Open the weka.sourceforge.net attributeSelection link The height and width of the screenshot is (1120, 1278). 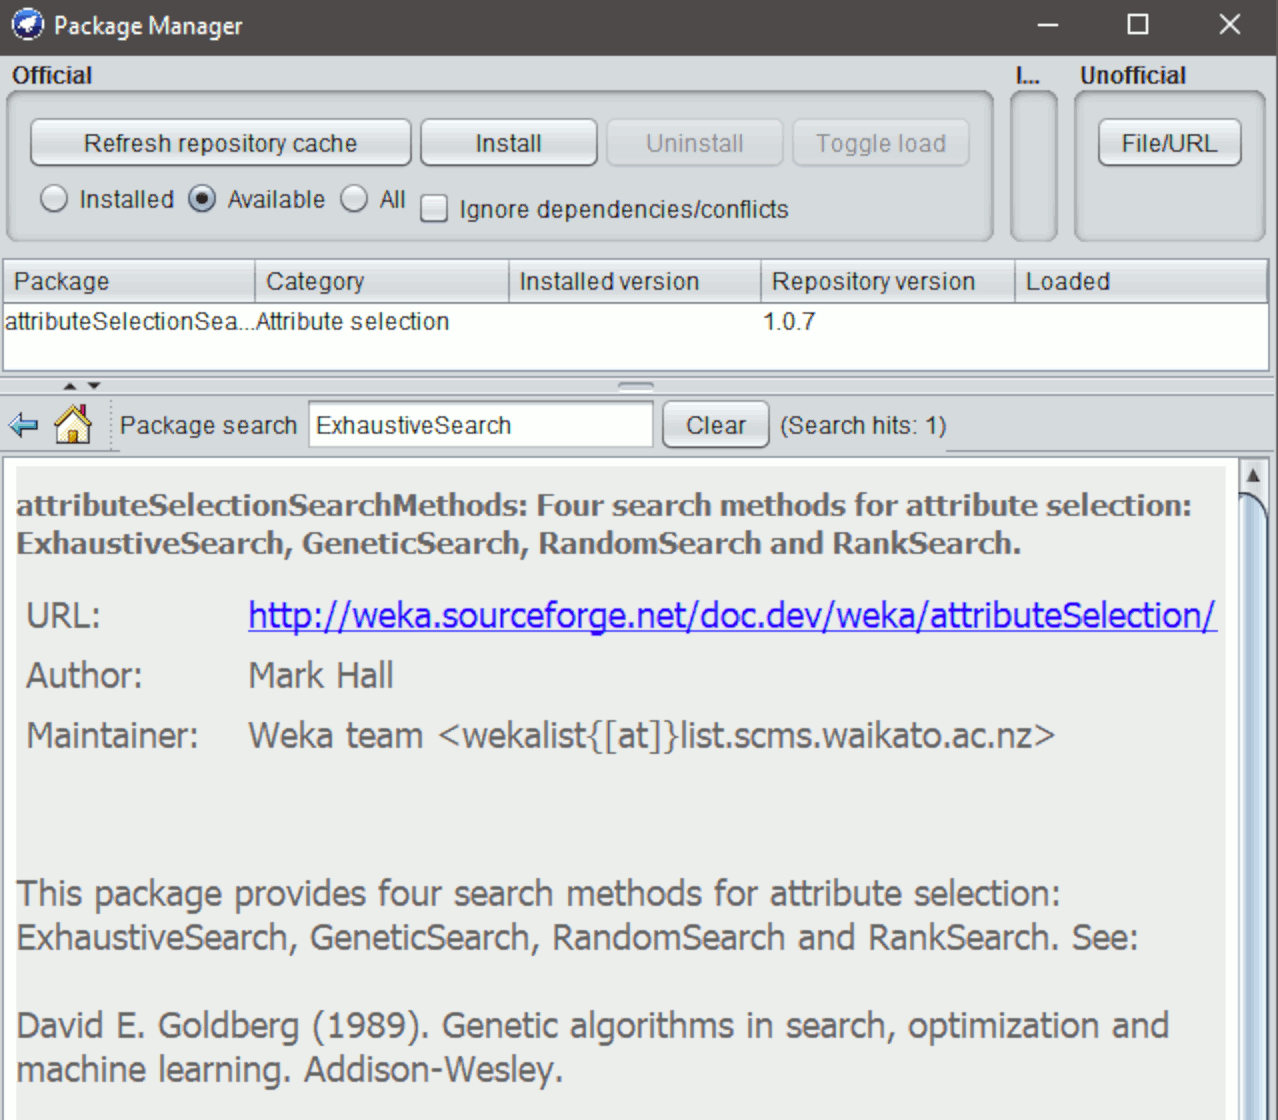[732, 615]
